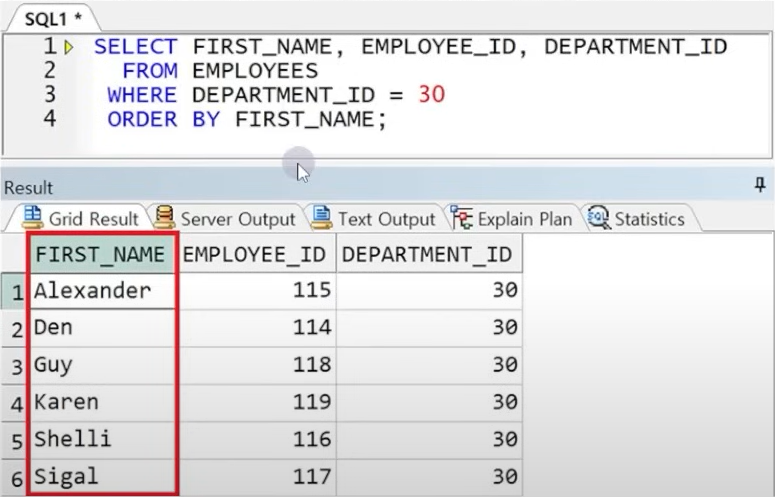Open the Server Output tab
The height and width of the screenshot is (497, 775).
click(x=225, y=218)
